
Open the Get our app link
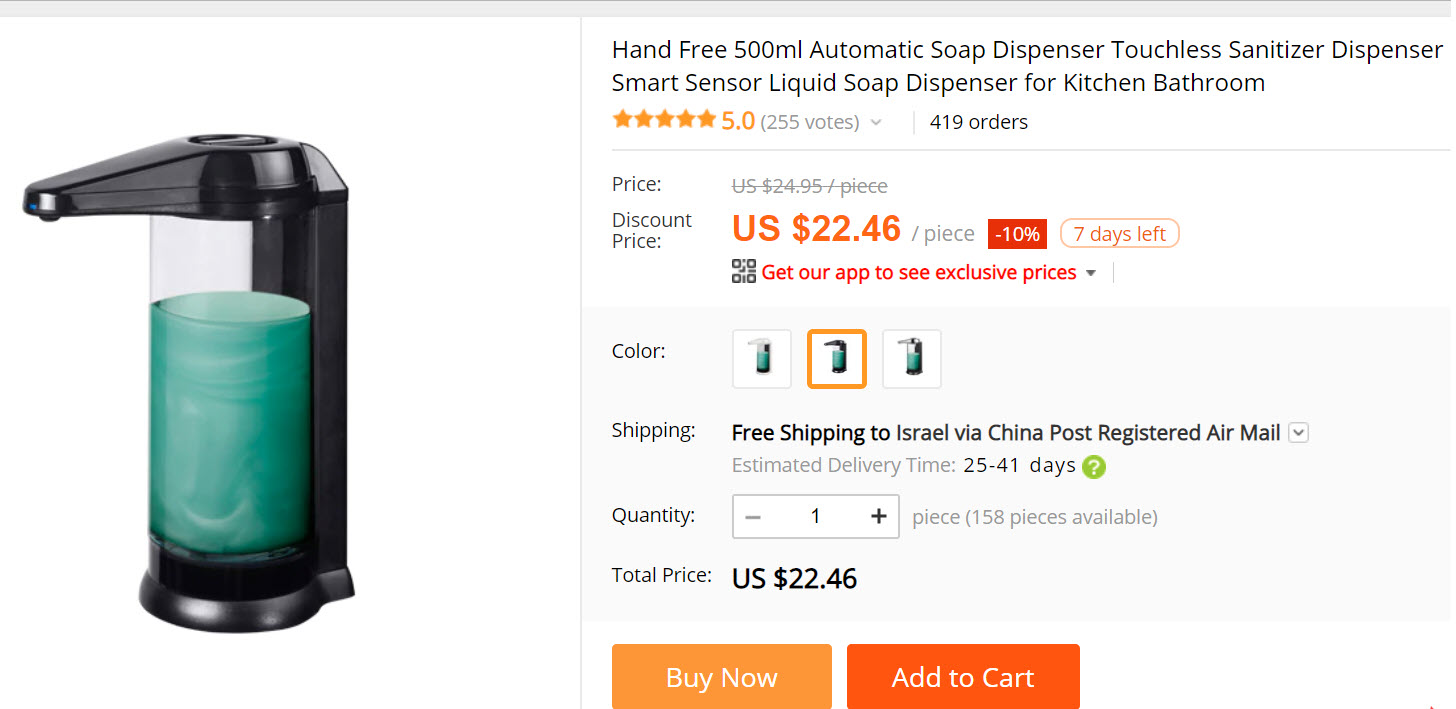(x=918, y=272)
